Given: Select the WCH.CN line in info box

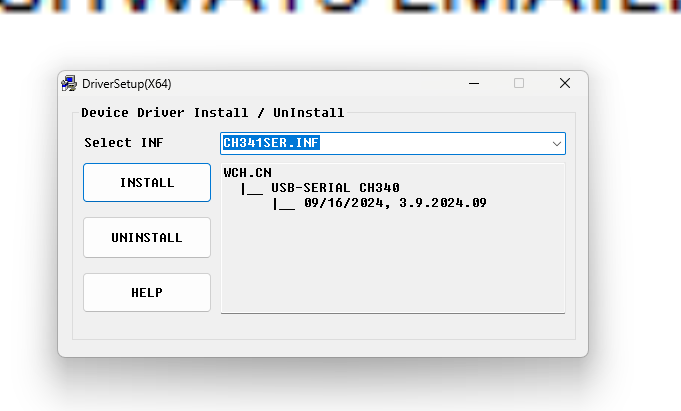Looking at the screenshot, I should tap(248, 172).
